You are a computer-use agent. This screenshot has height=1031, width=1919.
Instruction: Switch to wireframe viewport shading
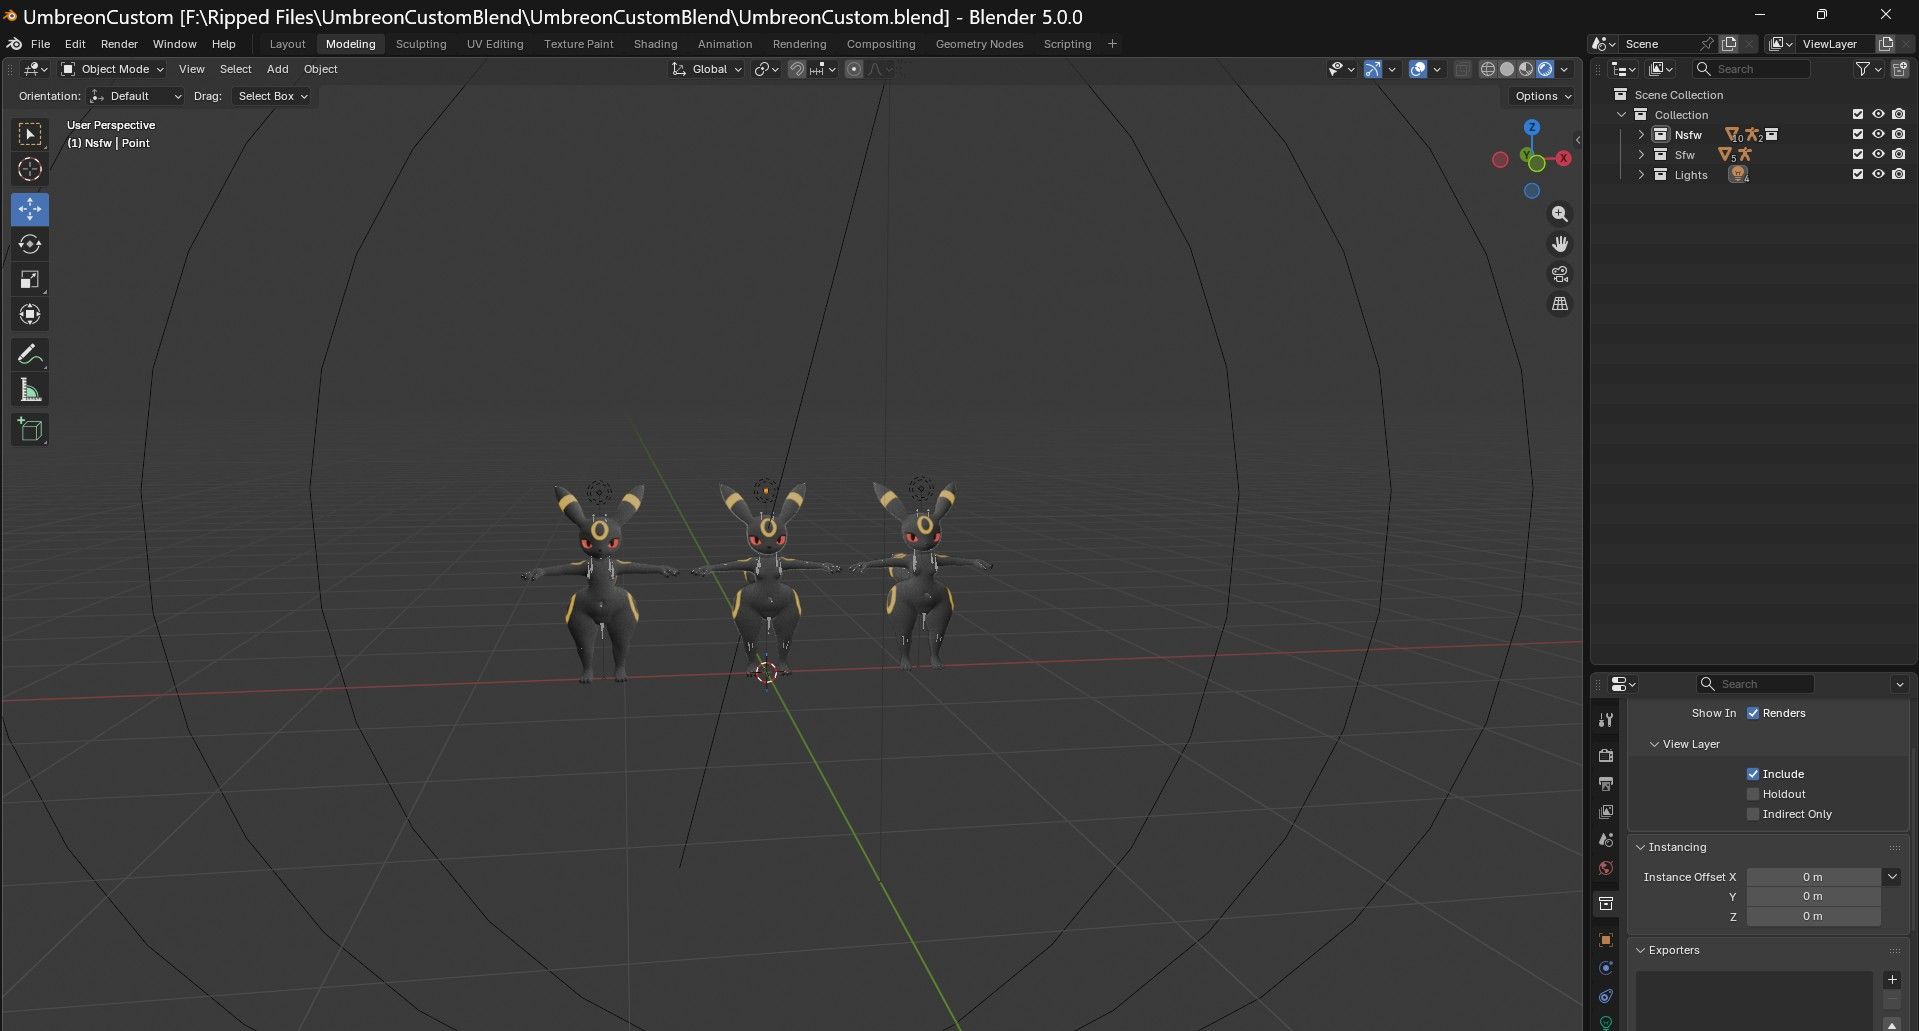(1488, 69)
